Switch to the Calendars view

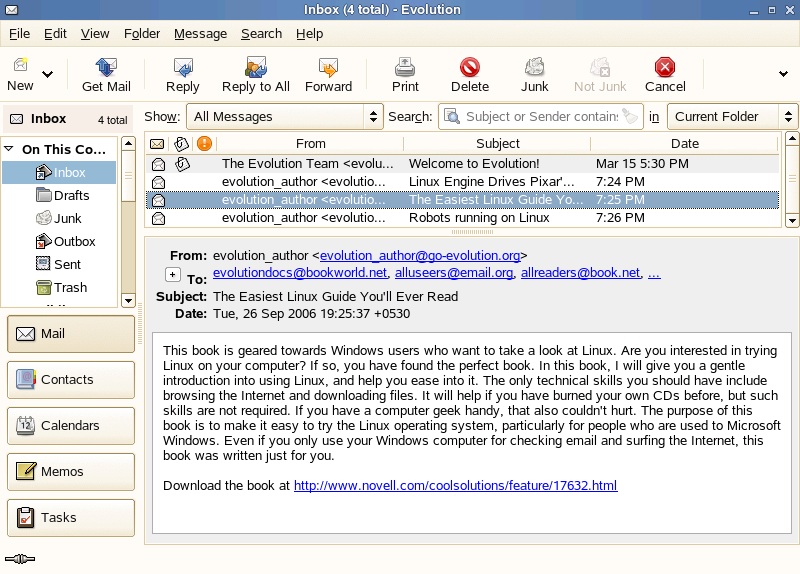[70, 426]
